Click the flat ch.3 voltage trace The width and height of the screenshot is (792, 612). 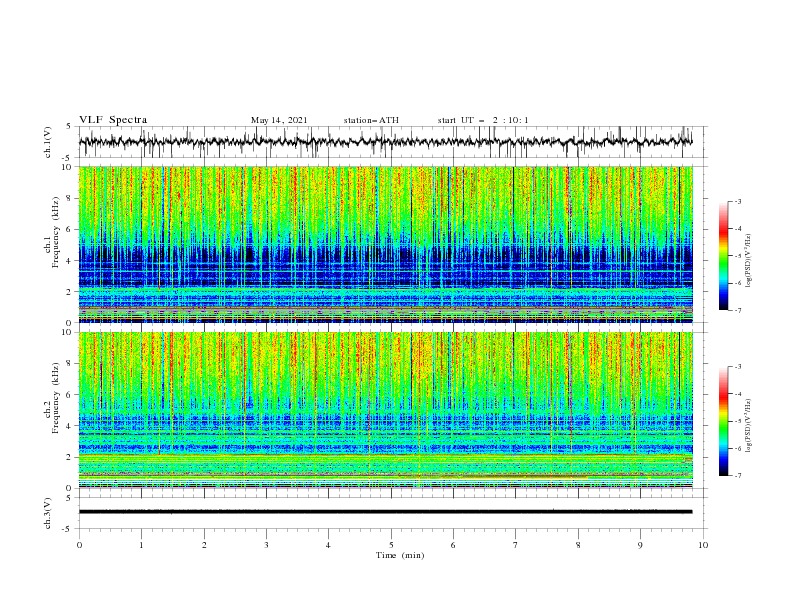click(385, 512)
